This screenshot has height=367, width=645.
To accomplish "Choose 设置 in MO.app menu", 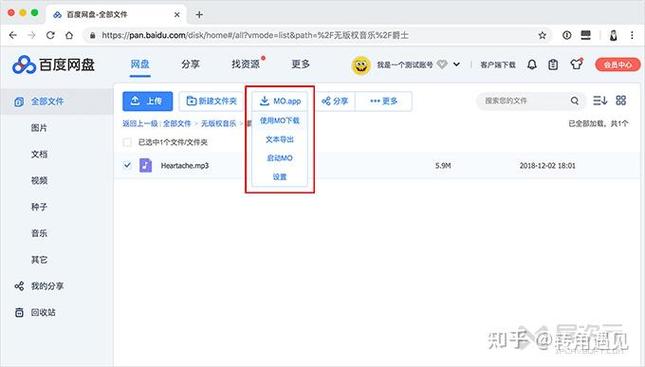I will pos(280,177).
